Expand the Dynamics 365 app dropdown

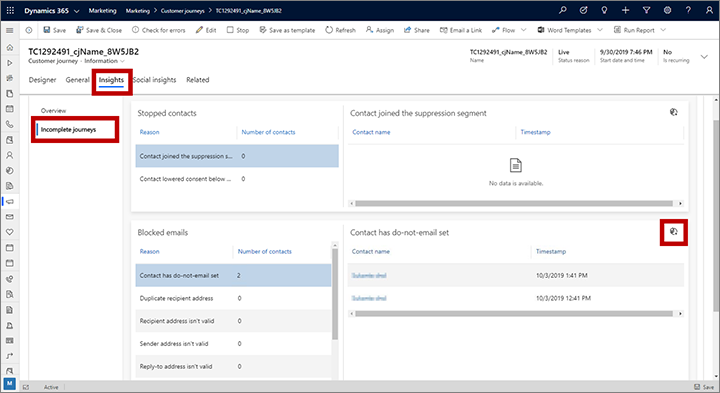[x=76, y=11]
